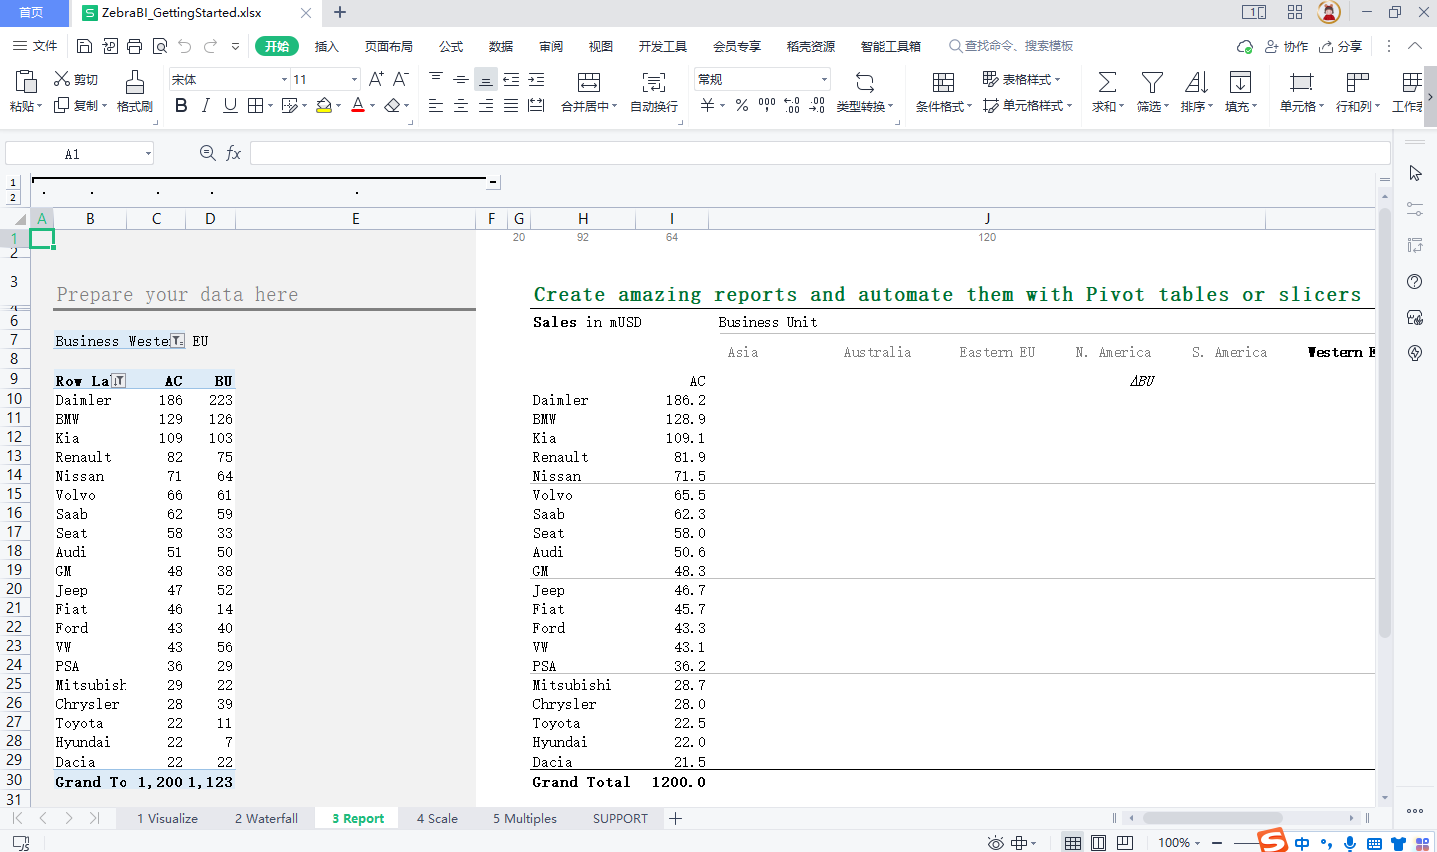Click the 协作 collaborate button
The image size is (1437, 852).
tap(1287, 46)
